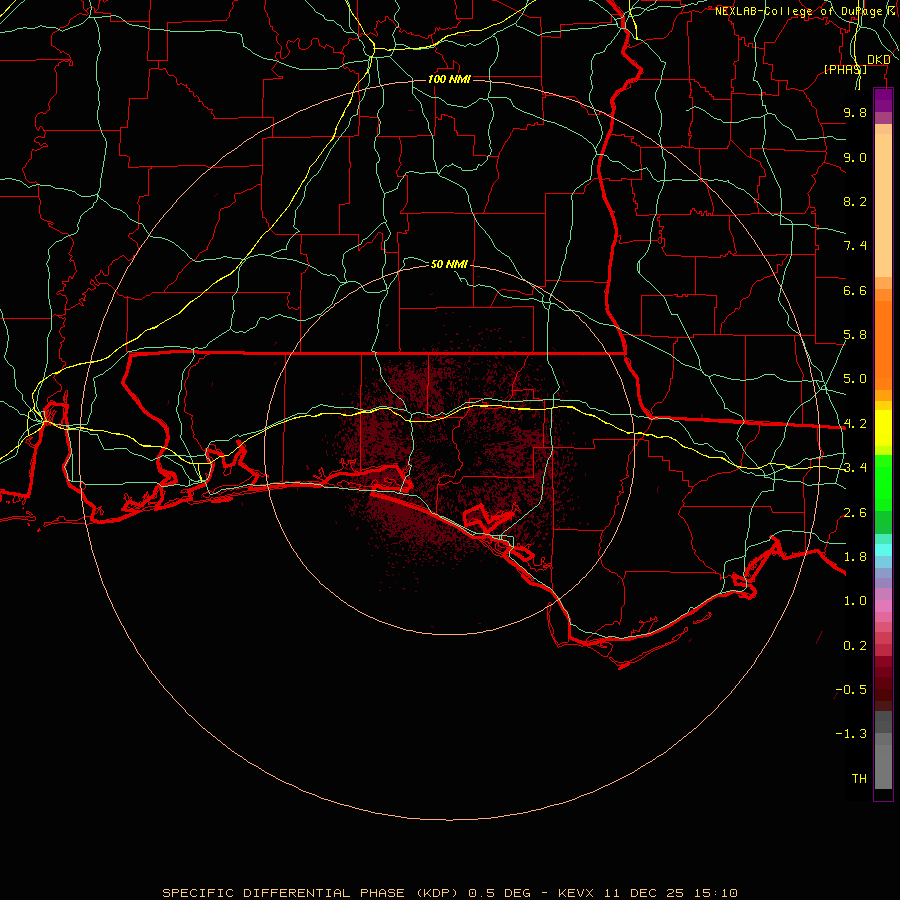Click the 4.2 scale value
Screen dimensions: 900x900
(x=855, y=424)
